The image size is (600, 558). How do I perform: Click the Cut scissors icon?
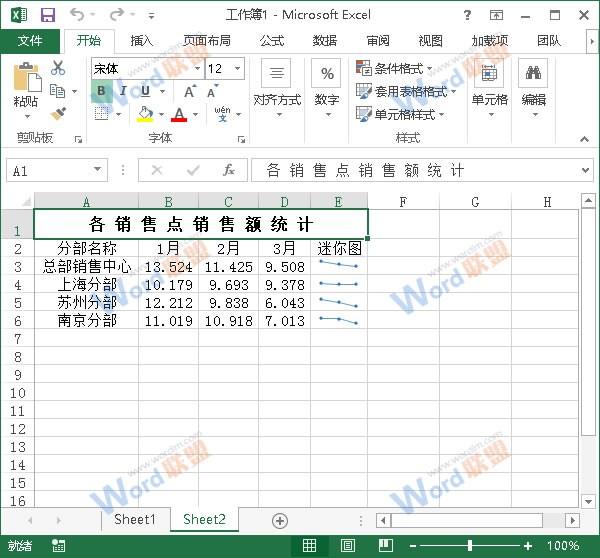click(58, 68)
